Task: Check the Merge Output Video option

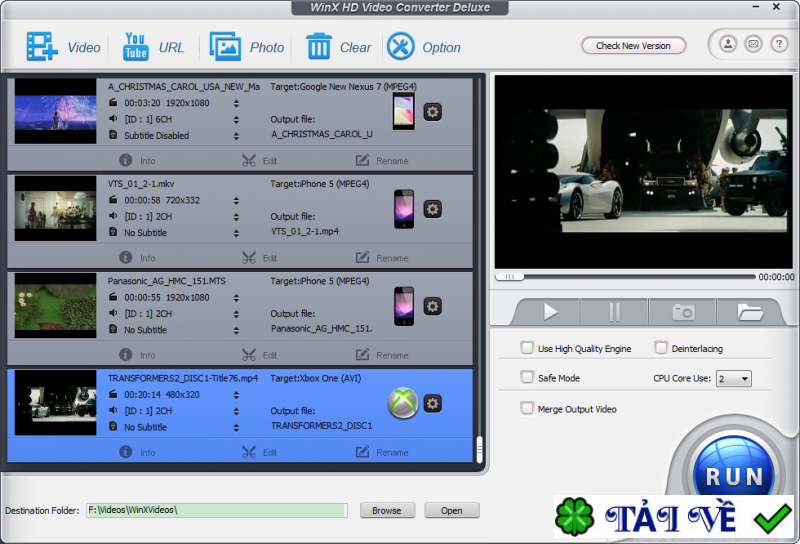Action: pos(527,408)
